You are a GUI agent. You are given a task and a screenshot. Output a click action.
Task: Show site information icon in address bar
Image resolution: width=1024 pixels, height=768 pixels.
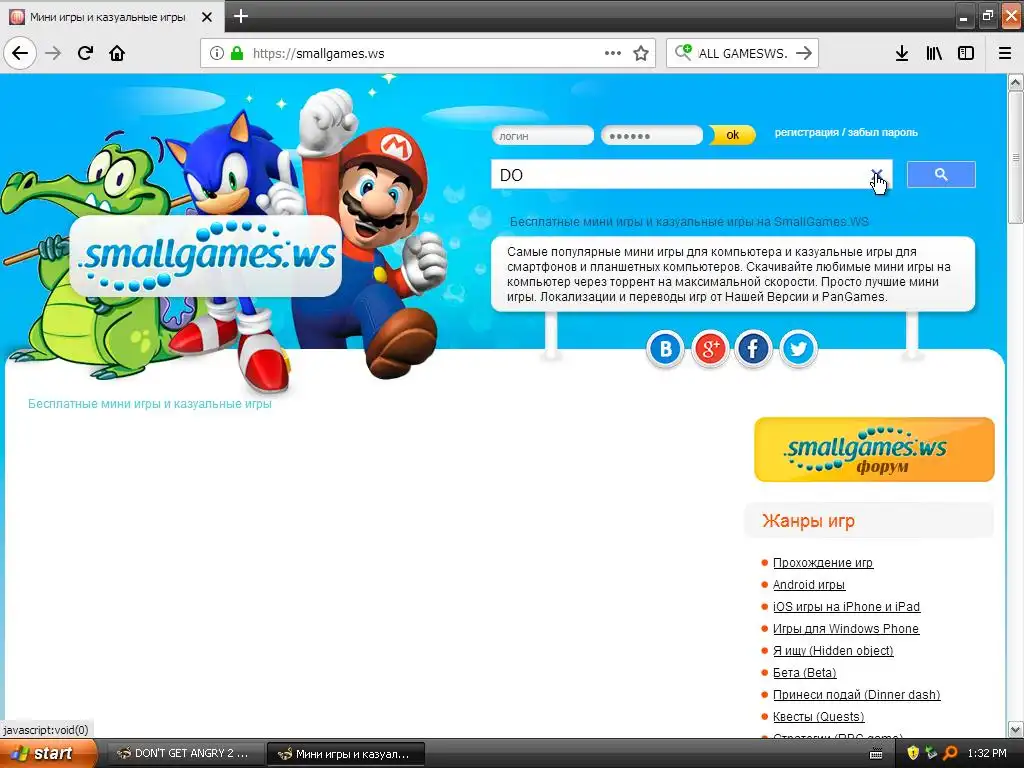(x=217, y=53)
